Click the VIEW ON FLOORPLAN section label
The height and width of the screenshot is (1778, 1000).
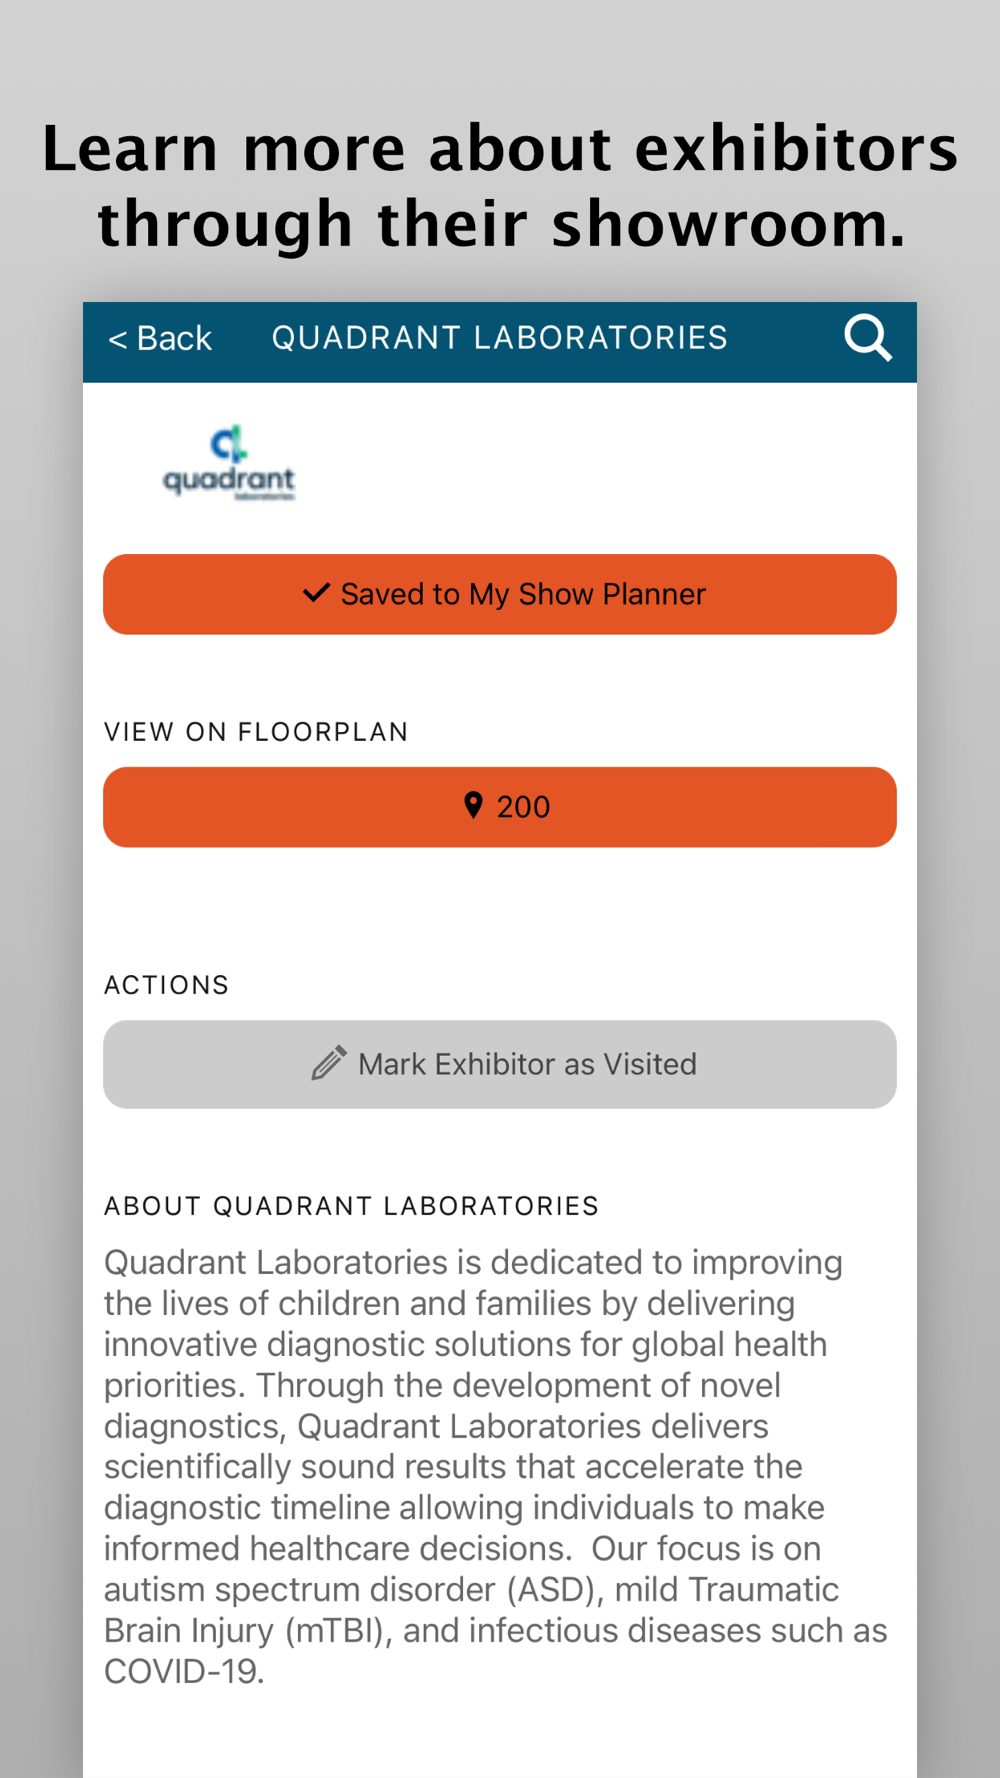256,732
